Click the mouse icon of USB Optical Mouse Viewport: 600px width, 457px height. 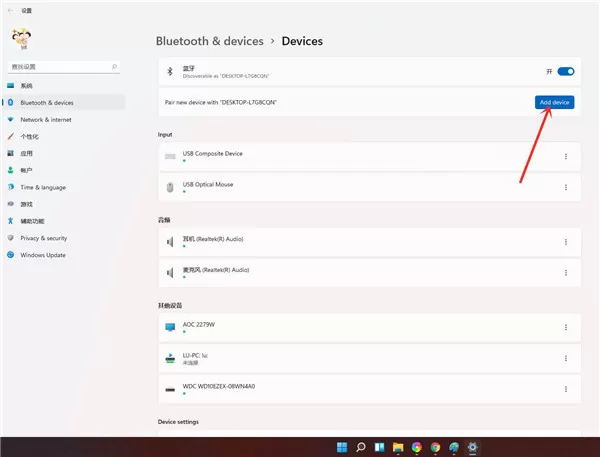pos(170,187)
